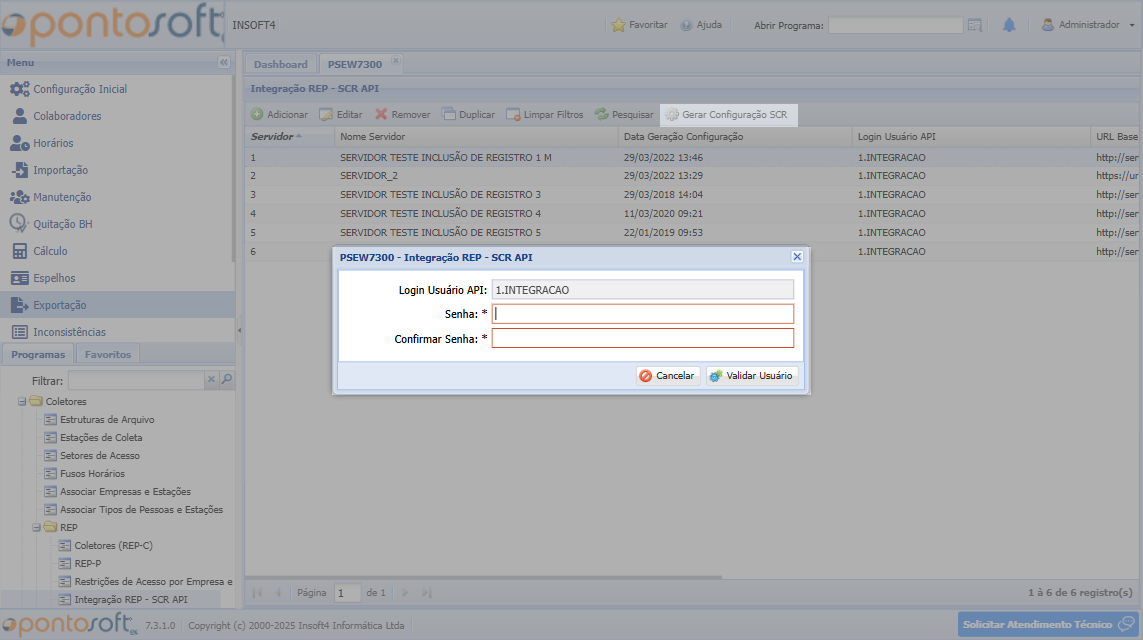Open the Favoritos tab
The width and height of the screenshot is (1143, 640).
point(108,353)
